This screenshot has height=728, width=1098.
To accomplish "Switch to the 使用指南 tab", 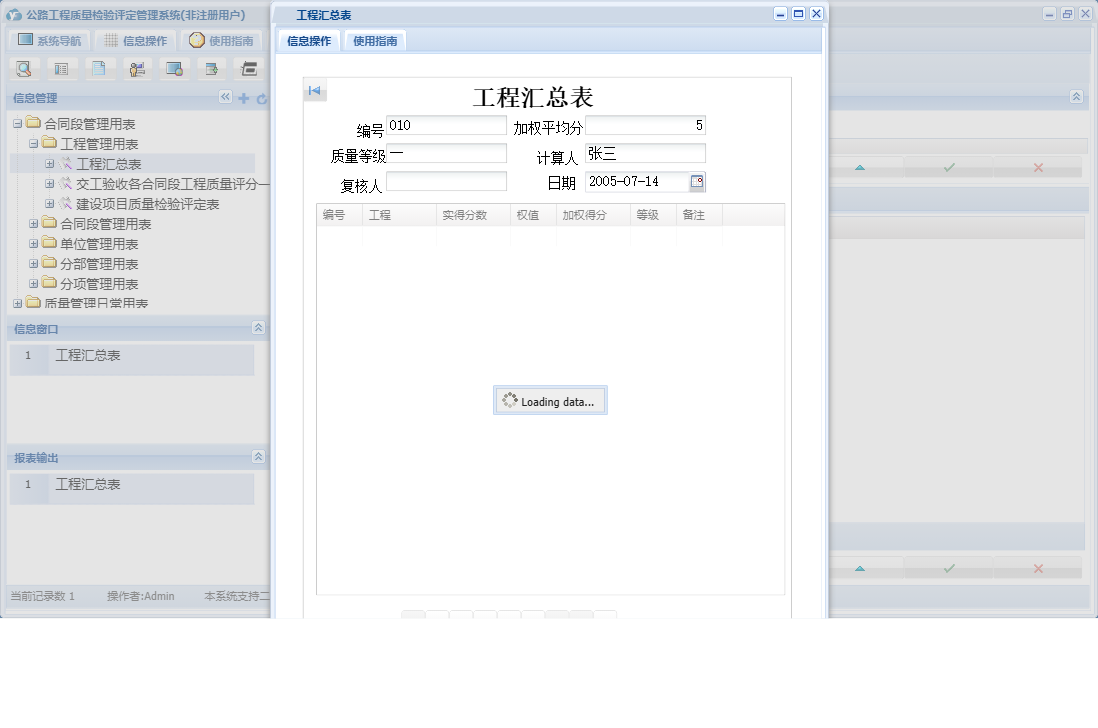I will (x=373, y=41).
